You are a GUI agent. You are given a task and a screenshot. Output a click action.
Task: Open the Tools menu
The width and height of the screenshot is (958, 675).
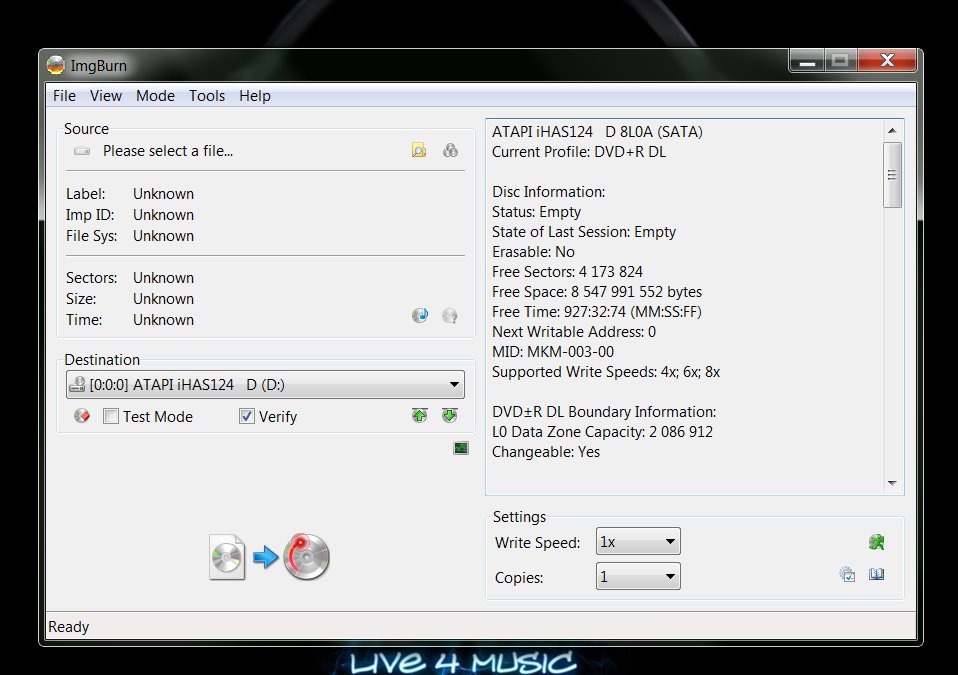(207, 96)
